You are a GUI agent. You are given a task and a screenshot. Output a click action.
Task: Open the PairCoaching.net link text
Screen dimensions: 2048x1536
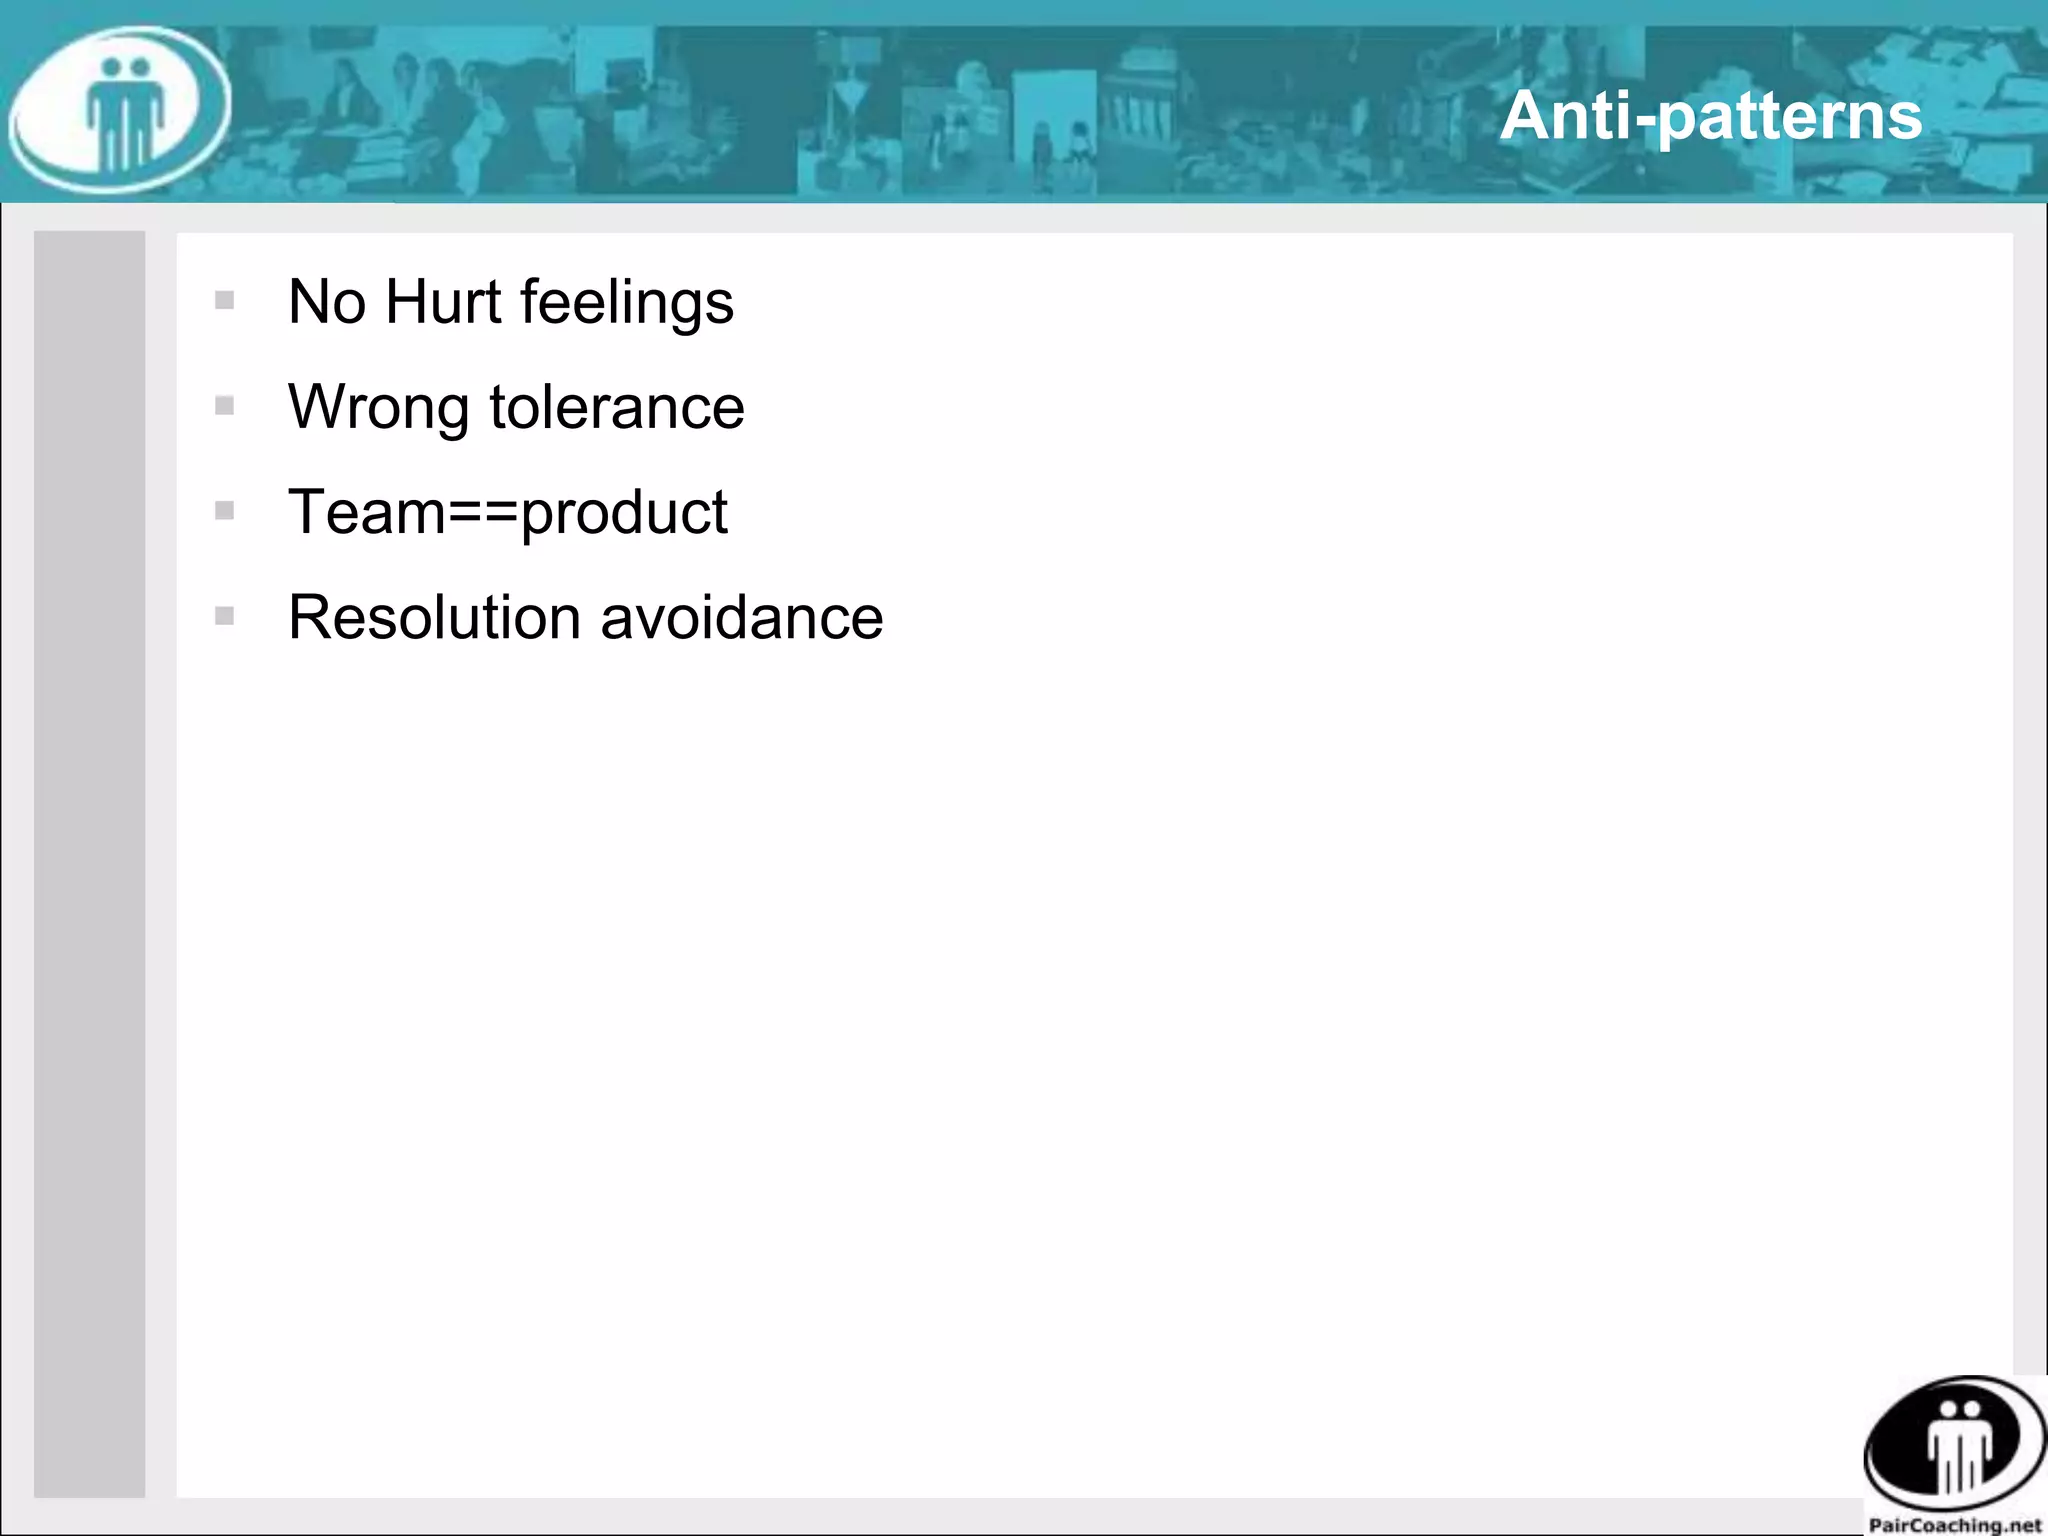pos(1954,1525)
